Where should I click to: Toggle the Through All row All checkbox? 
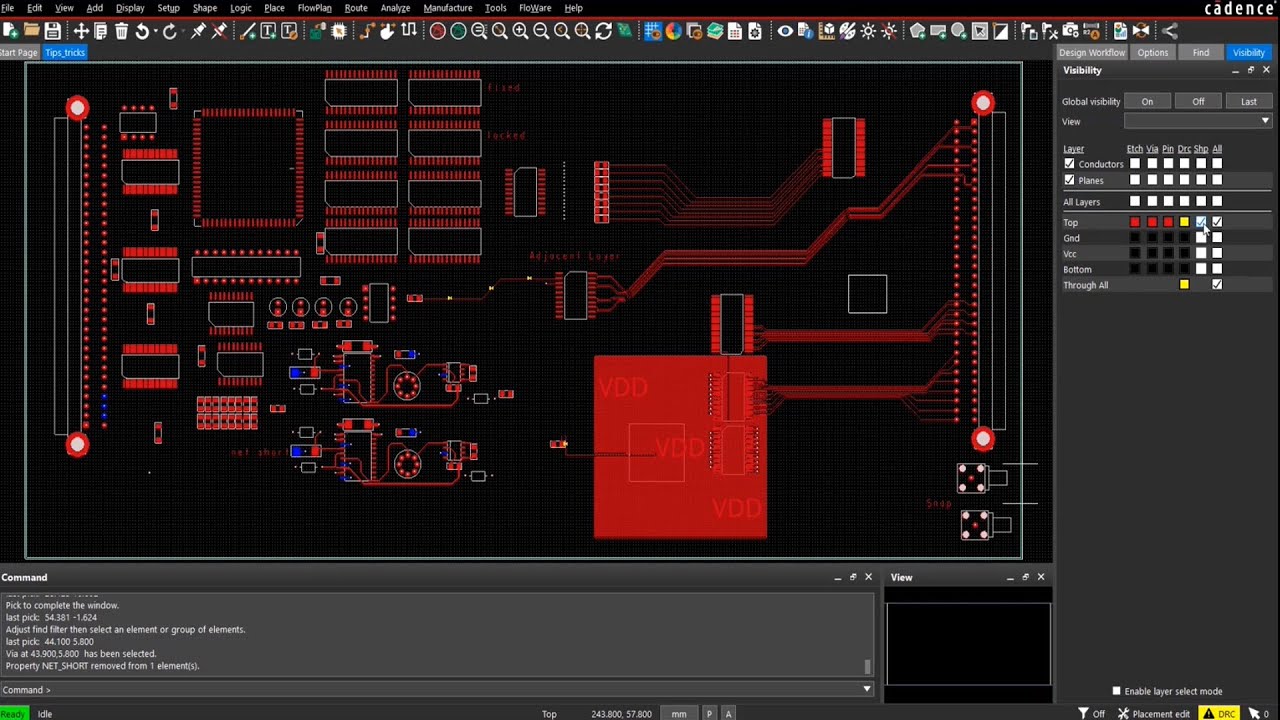1217,285
